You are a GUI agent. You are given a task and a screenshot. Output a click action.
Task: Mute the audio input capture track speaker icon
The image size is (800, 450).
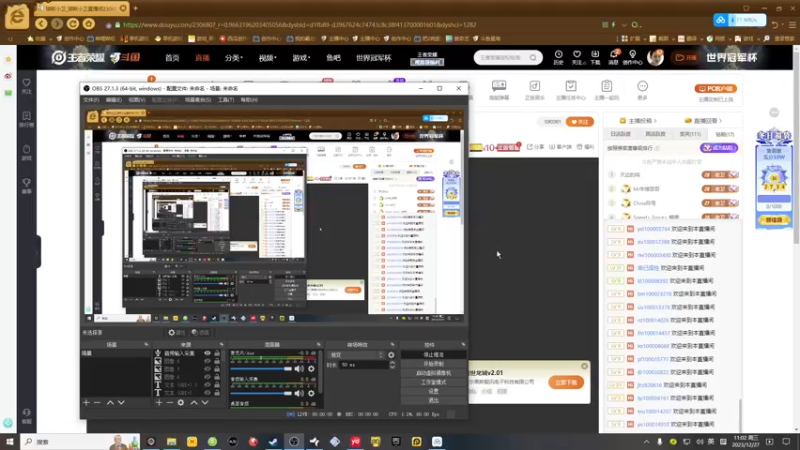(299, 393)
